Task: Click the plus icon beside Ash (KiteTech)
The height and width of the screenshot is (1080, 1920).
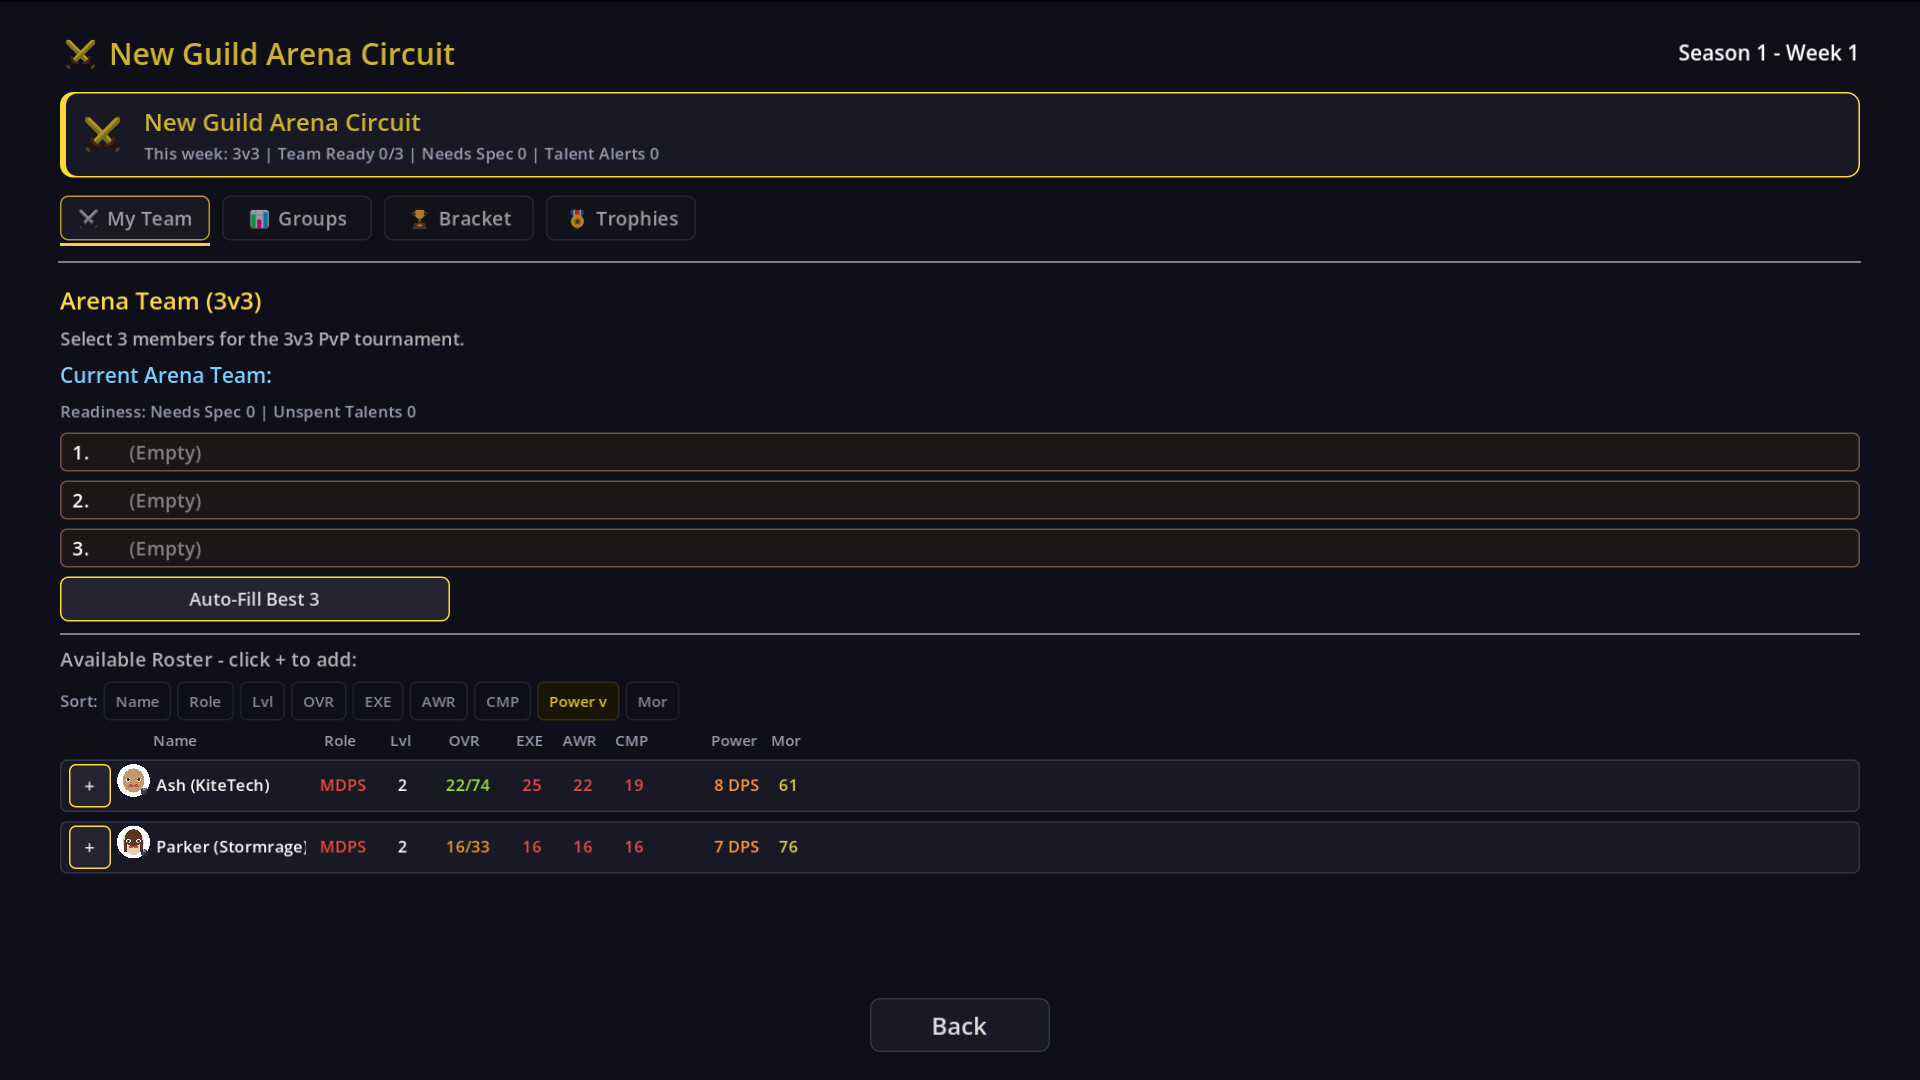Action: (x=90, y=786)
